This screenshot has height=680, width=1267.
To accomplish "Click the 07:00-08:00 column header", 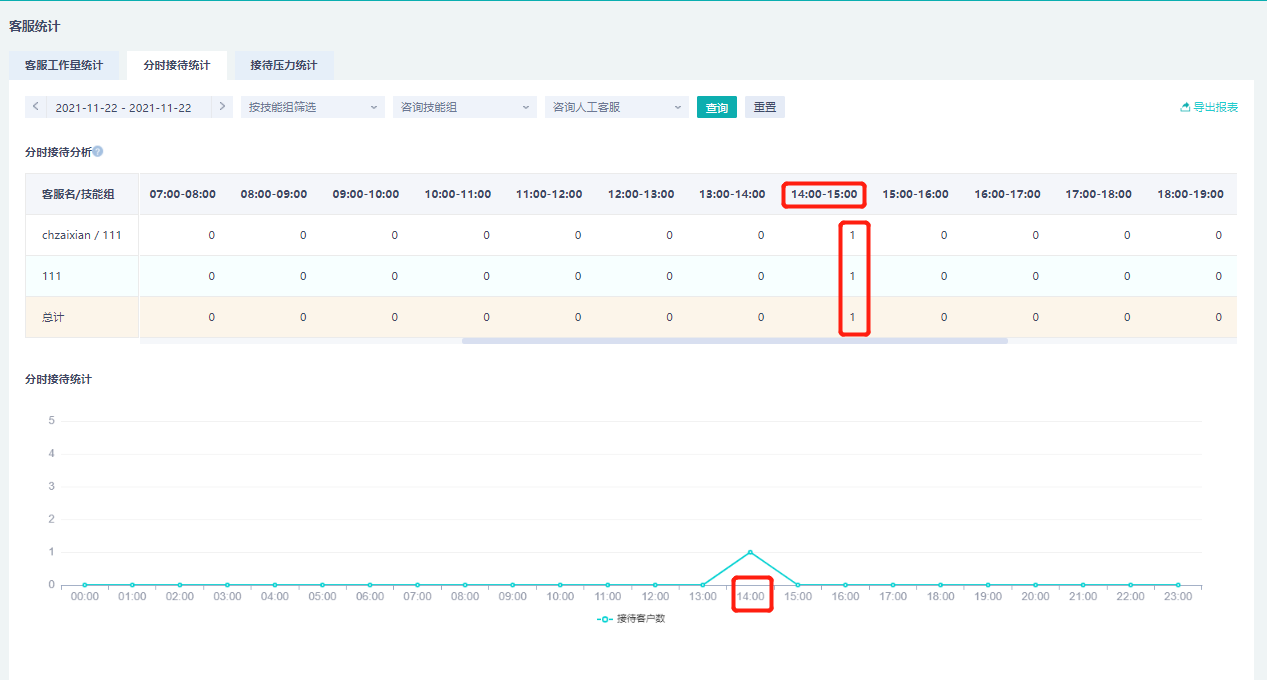I will pyautogui.click(x=183, y=194).
